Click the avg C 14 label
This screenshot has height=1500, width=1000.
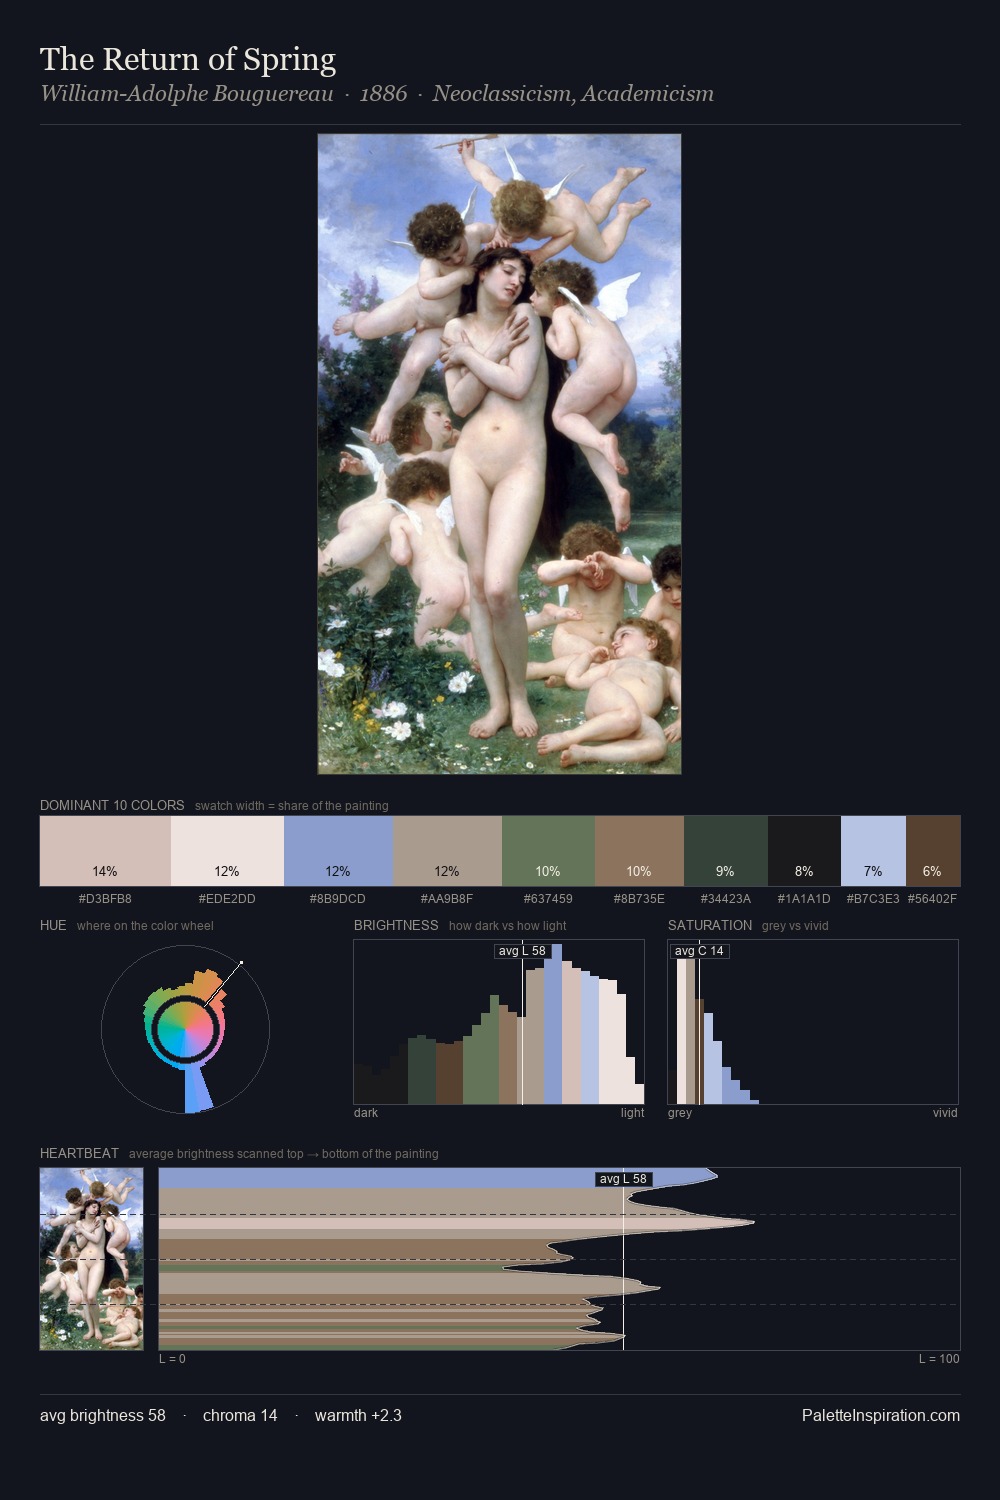click(x=699, y=951)
